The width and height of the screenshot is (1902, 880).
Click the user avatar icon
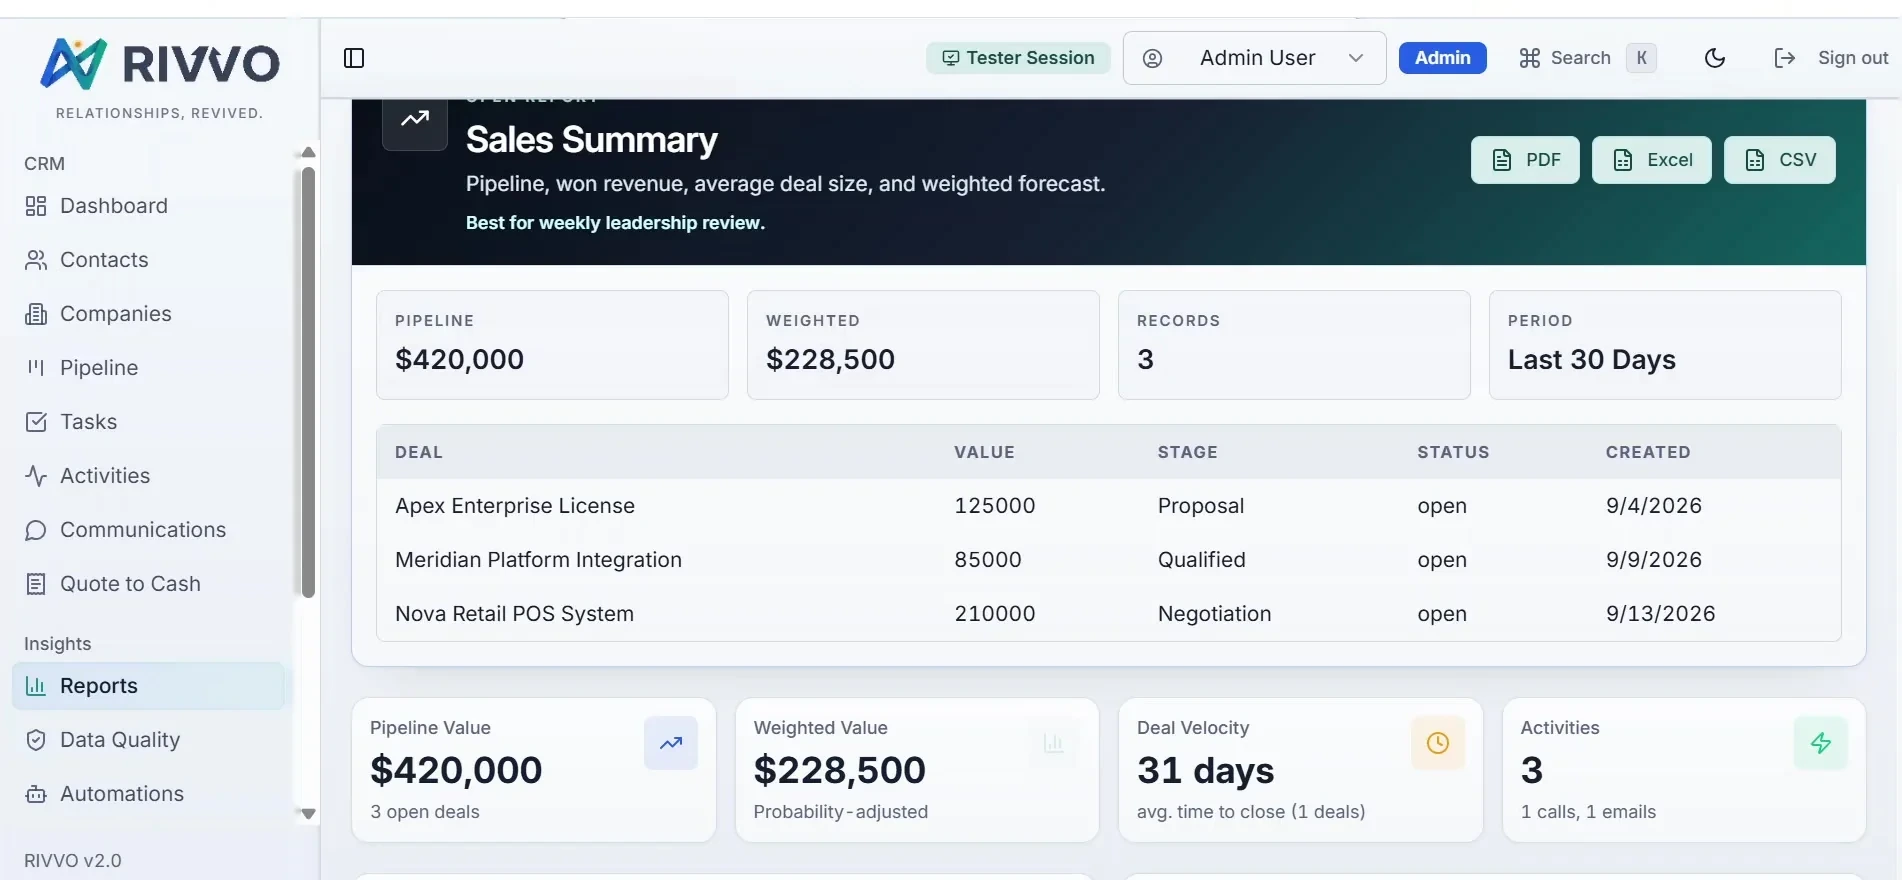1152,58
